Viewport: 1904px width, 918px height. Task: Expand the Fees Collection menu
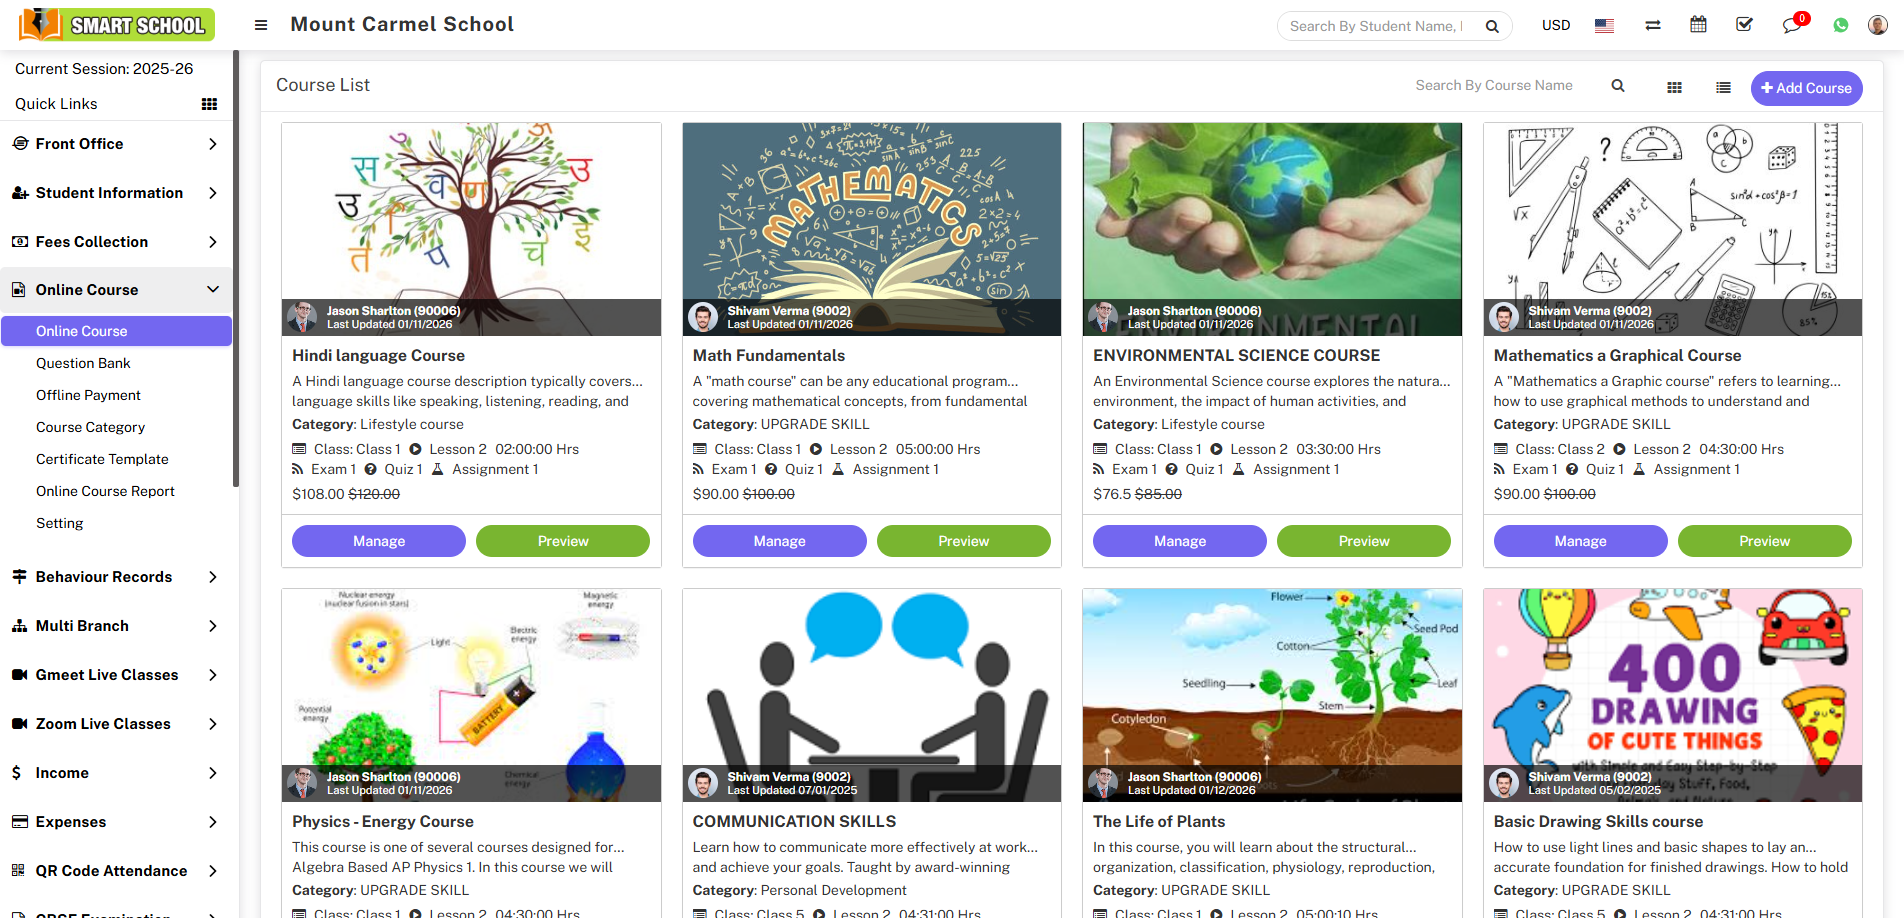116,242
